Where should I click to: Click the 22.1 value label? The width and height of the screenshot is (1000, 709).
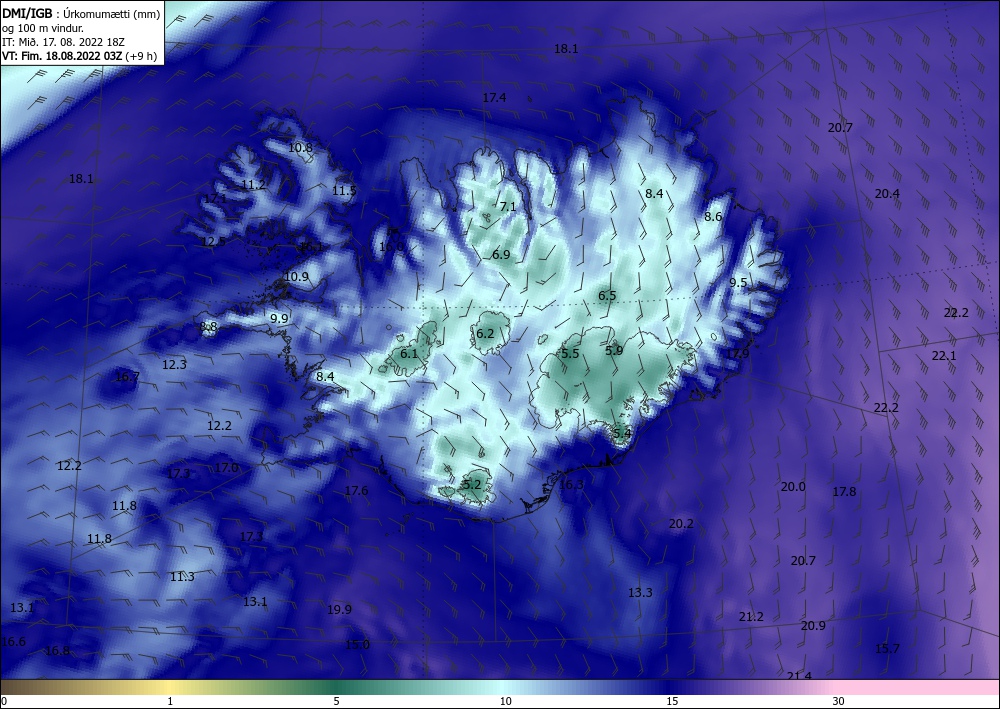pos(944,356)
